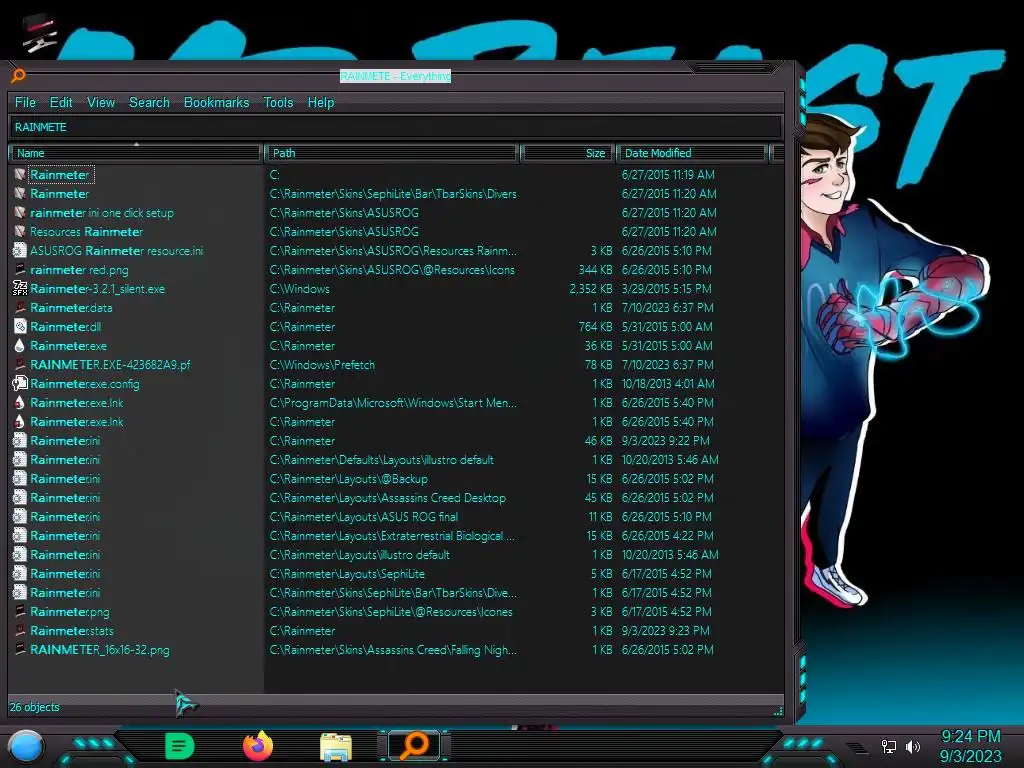Open the Help menu

pyautogui.click(x=321, y=103)
